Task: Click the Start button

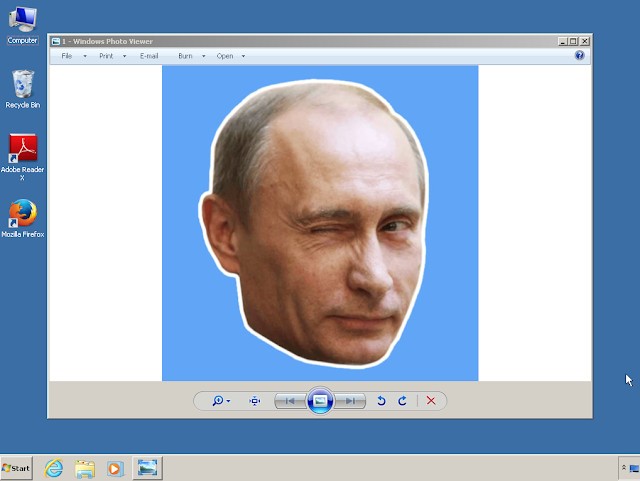Action: pyautogui.click(x=17, y=468)
